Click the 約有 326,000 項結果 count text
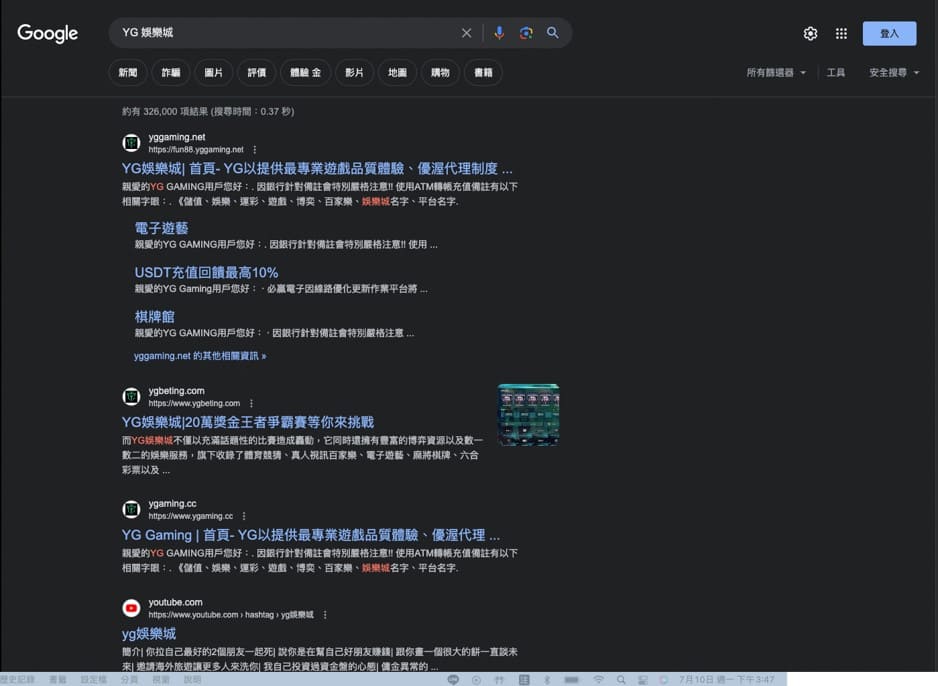Viewport: 938px width, 686px height. click(x=208, y=111)
